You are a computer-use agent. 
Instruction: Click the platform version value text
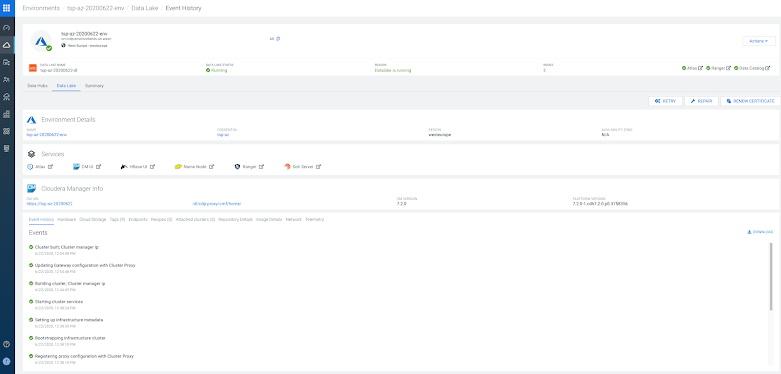(x=600, y=203)
